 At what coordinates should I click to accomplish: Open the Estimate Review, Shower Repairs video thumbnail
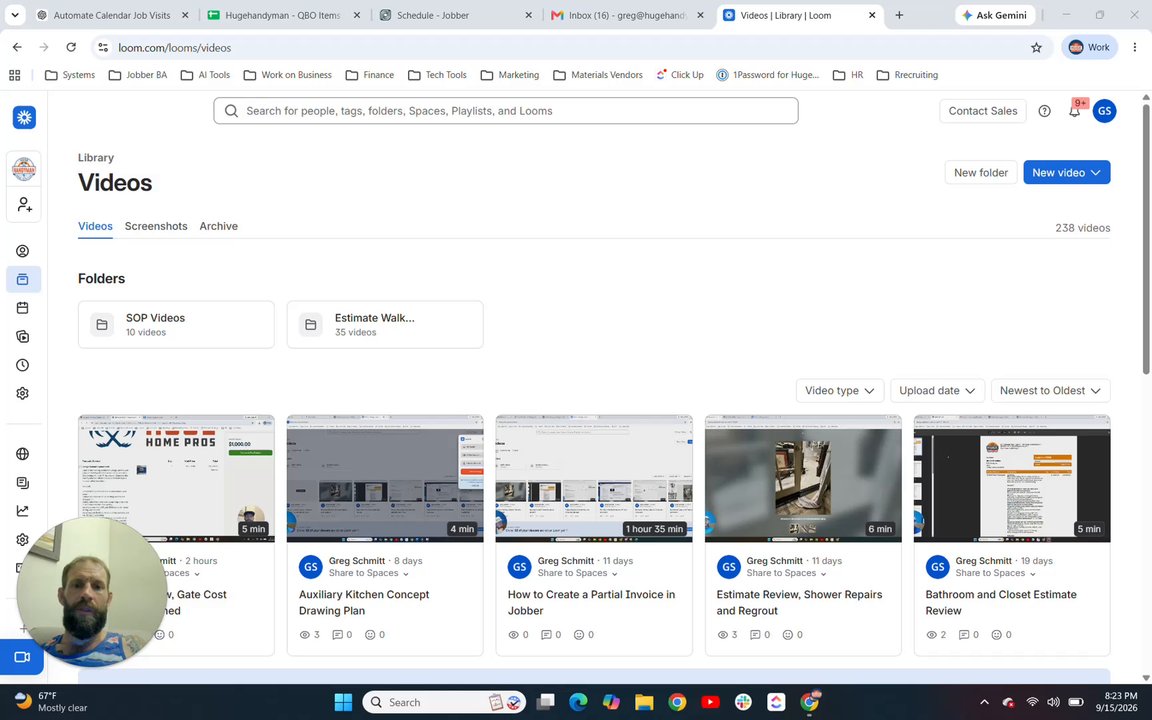coord(803,478)
